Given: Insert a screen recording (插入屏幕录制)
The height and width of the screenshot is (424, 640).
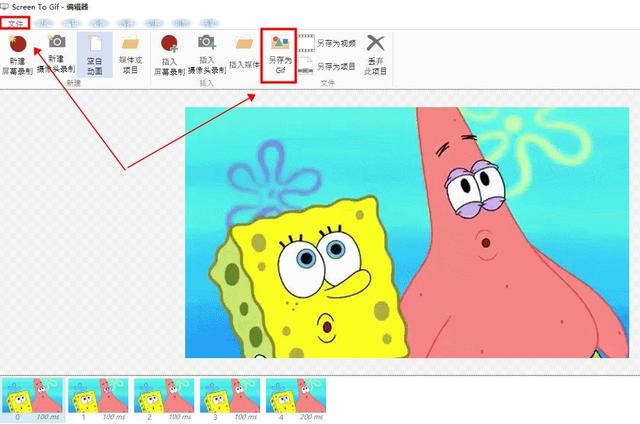Looking at the screenshot, I should tap(169, 55).
